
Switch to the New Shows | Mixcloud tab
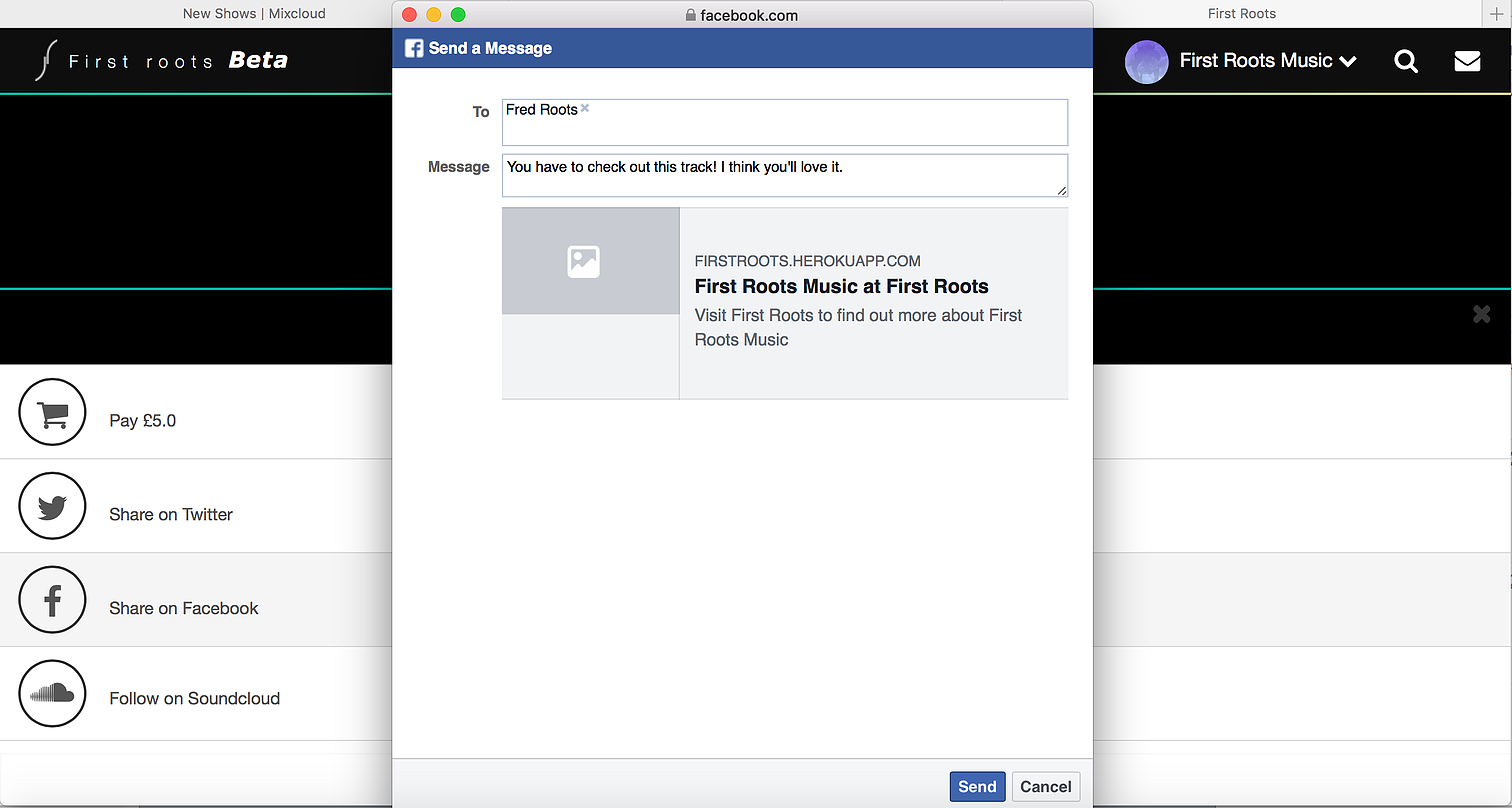(x=254, y=13)
